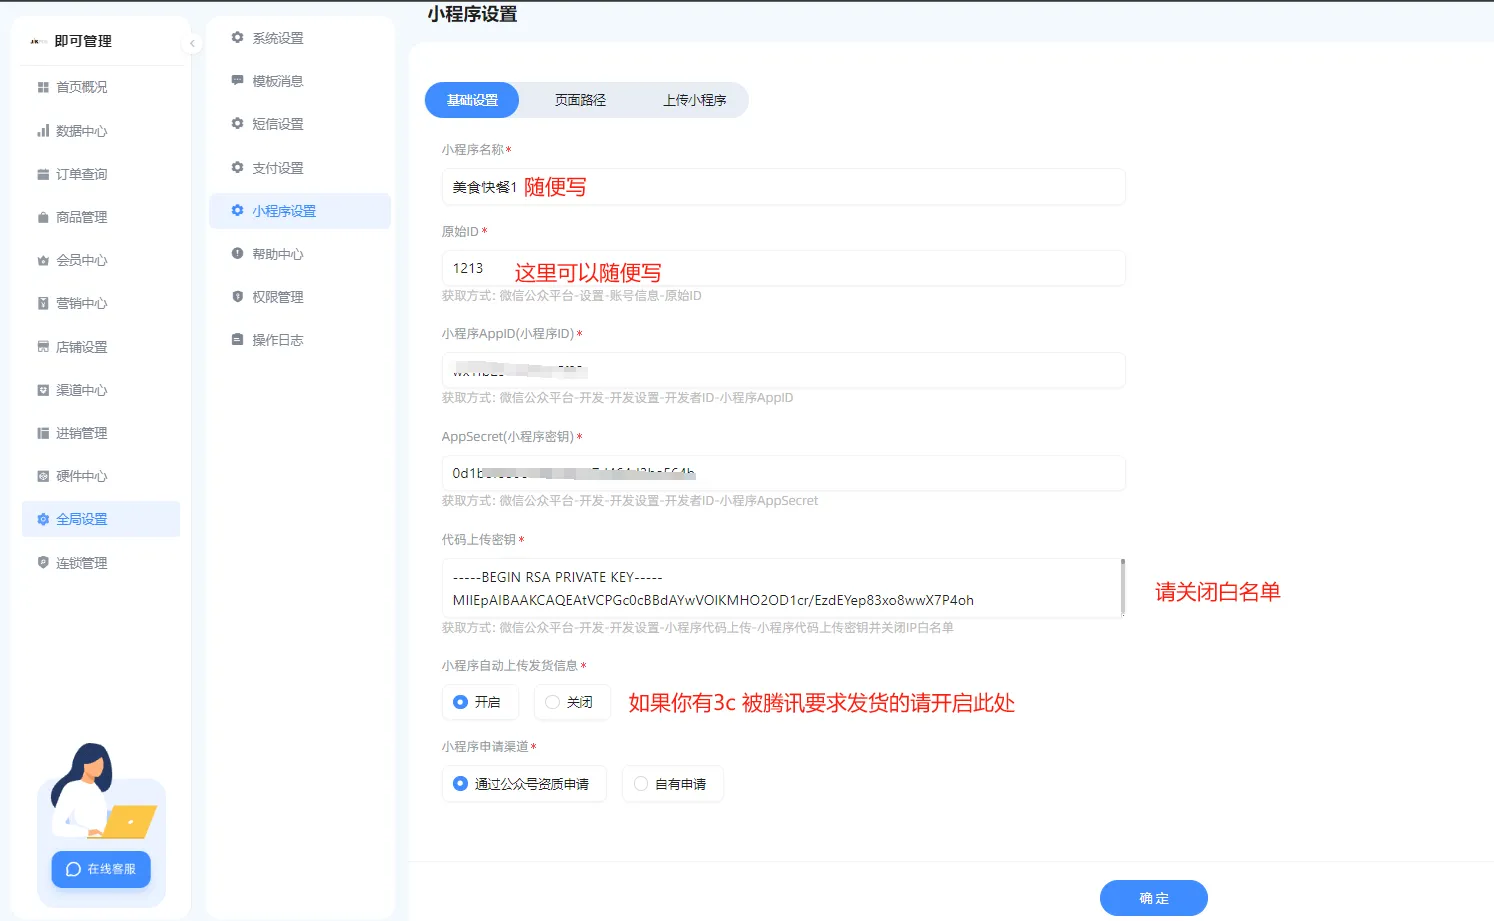Image resolution: width=1494 pixels, height=921 pixels.
Task: Collapse the sidebar with the chevron arrow
Action: pyautogui.click(x=191, y=43)
